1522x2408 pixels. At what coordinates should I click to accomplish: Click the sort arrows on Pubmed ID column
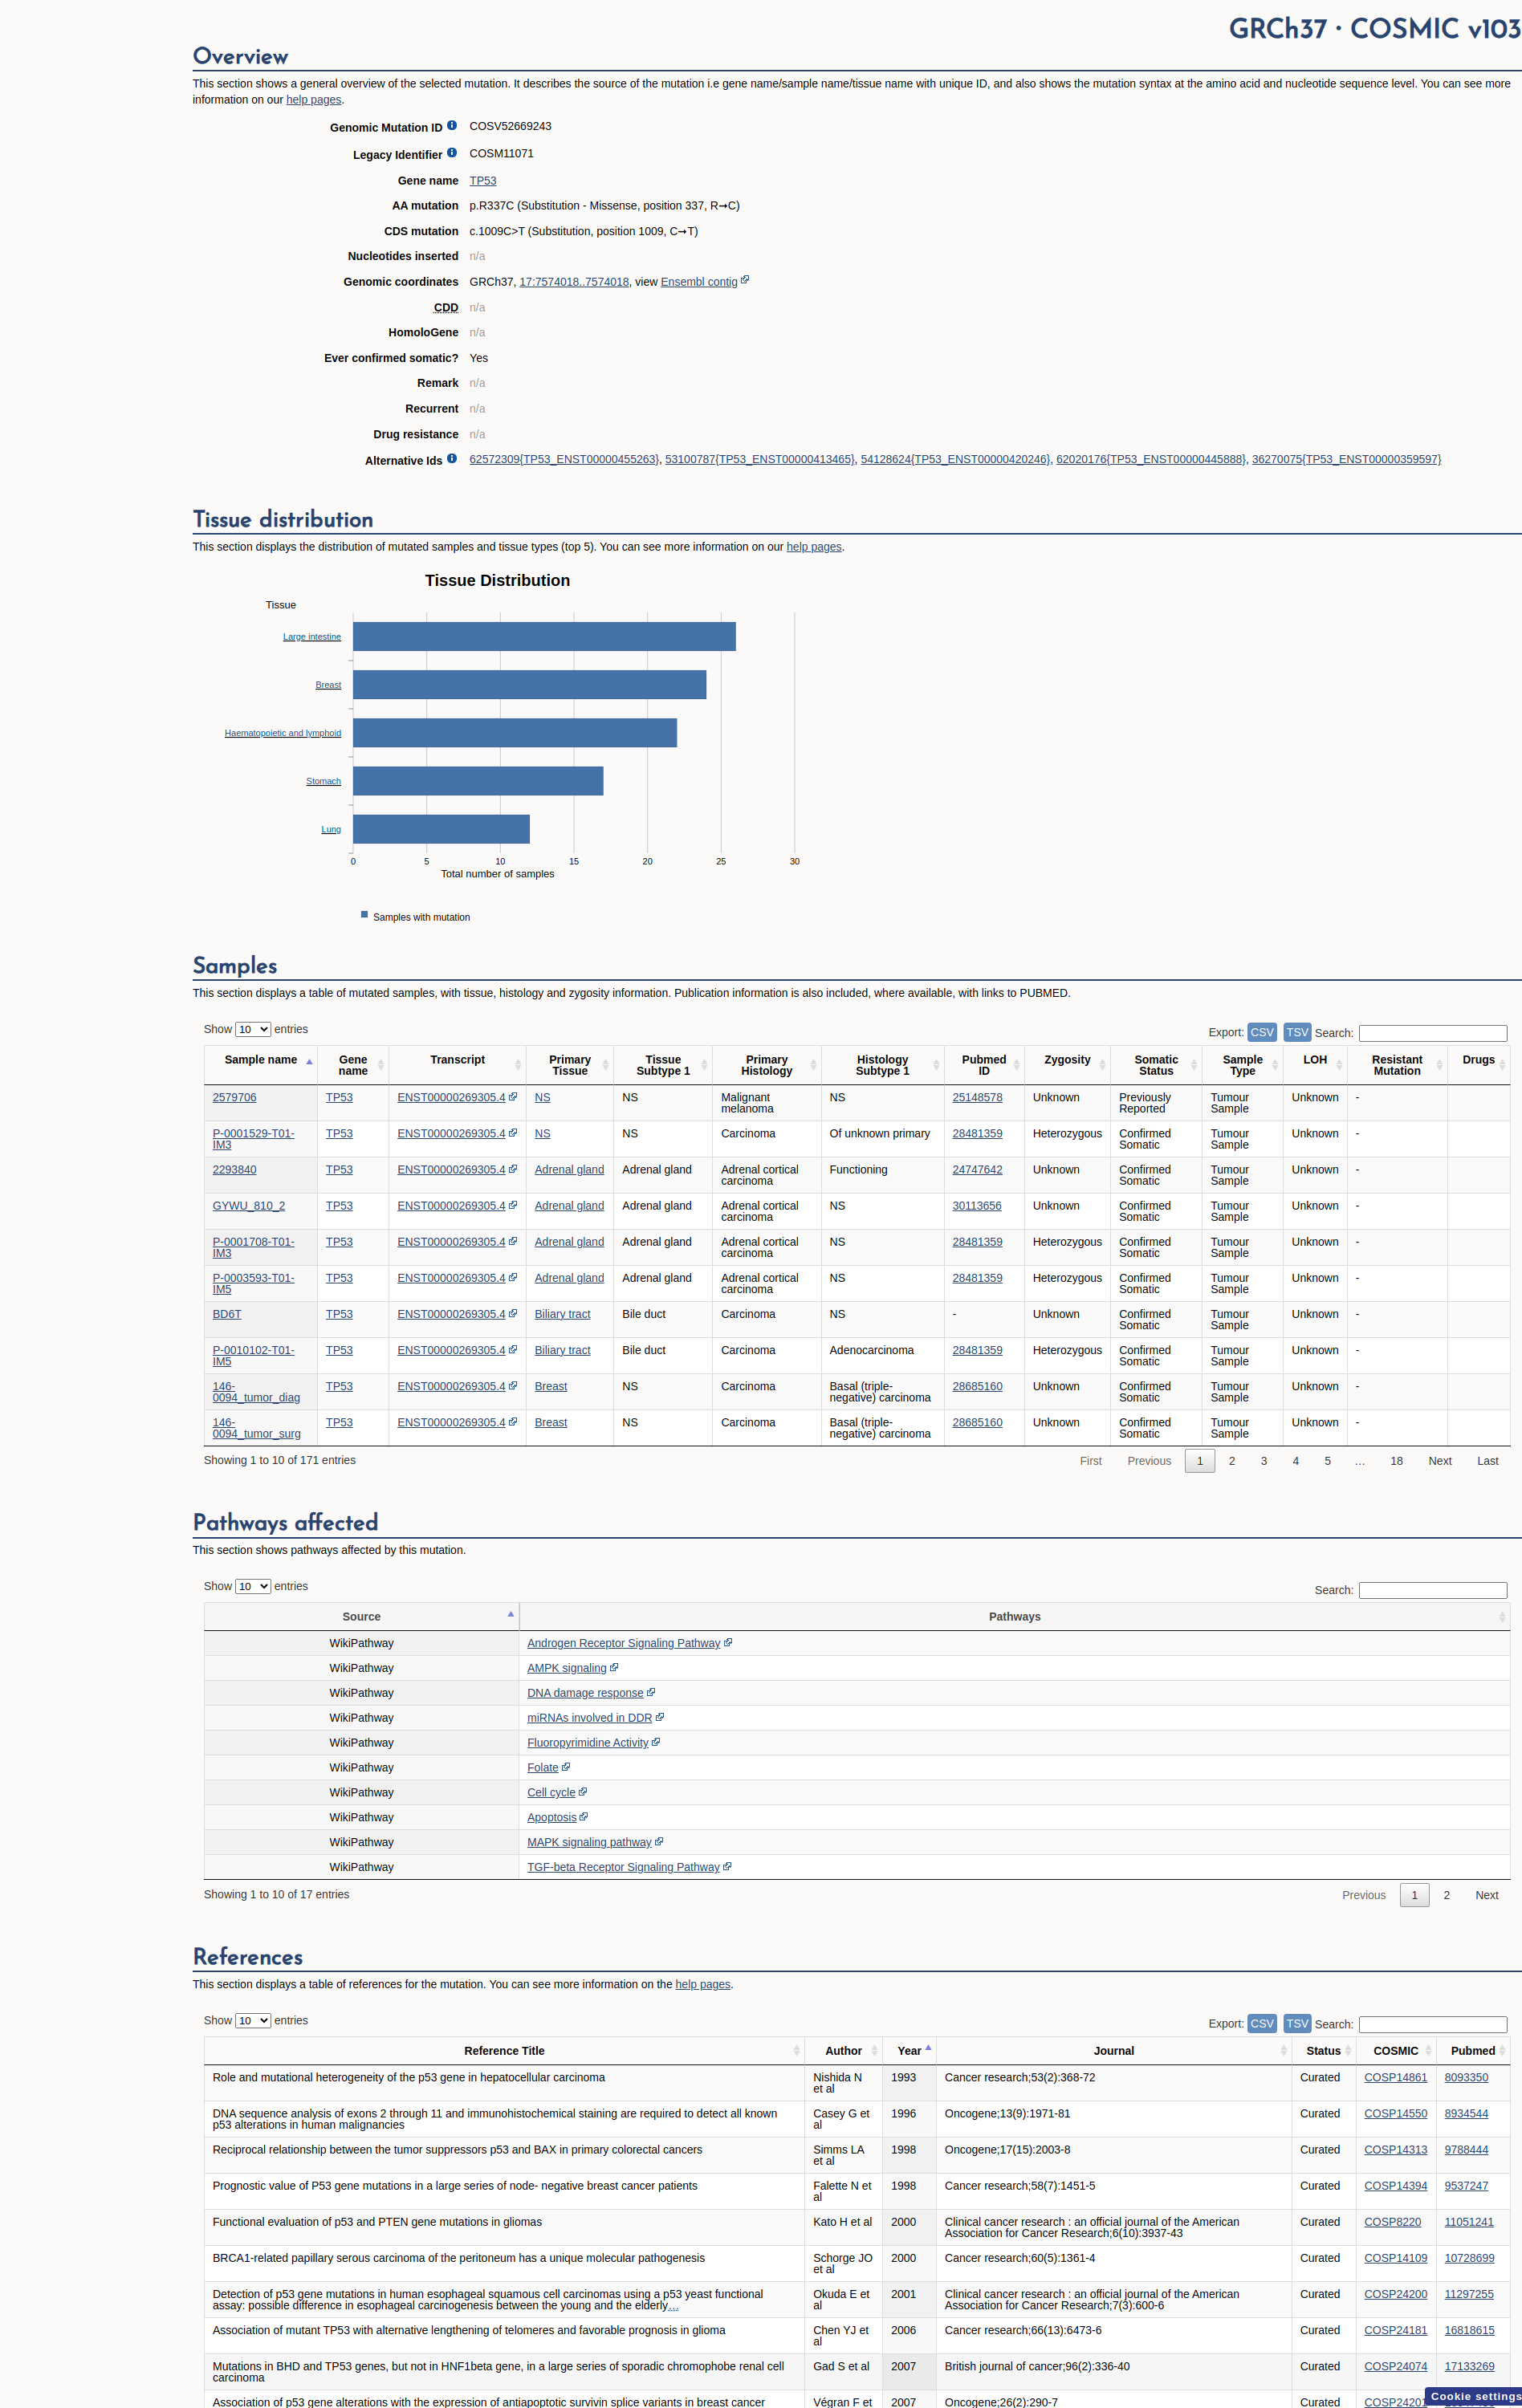click(x=1016, y=1065)
